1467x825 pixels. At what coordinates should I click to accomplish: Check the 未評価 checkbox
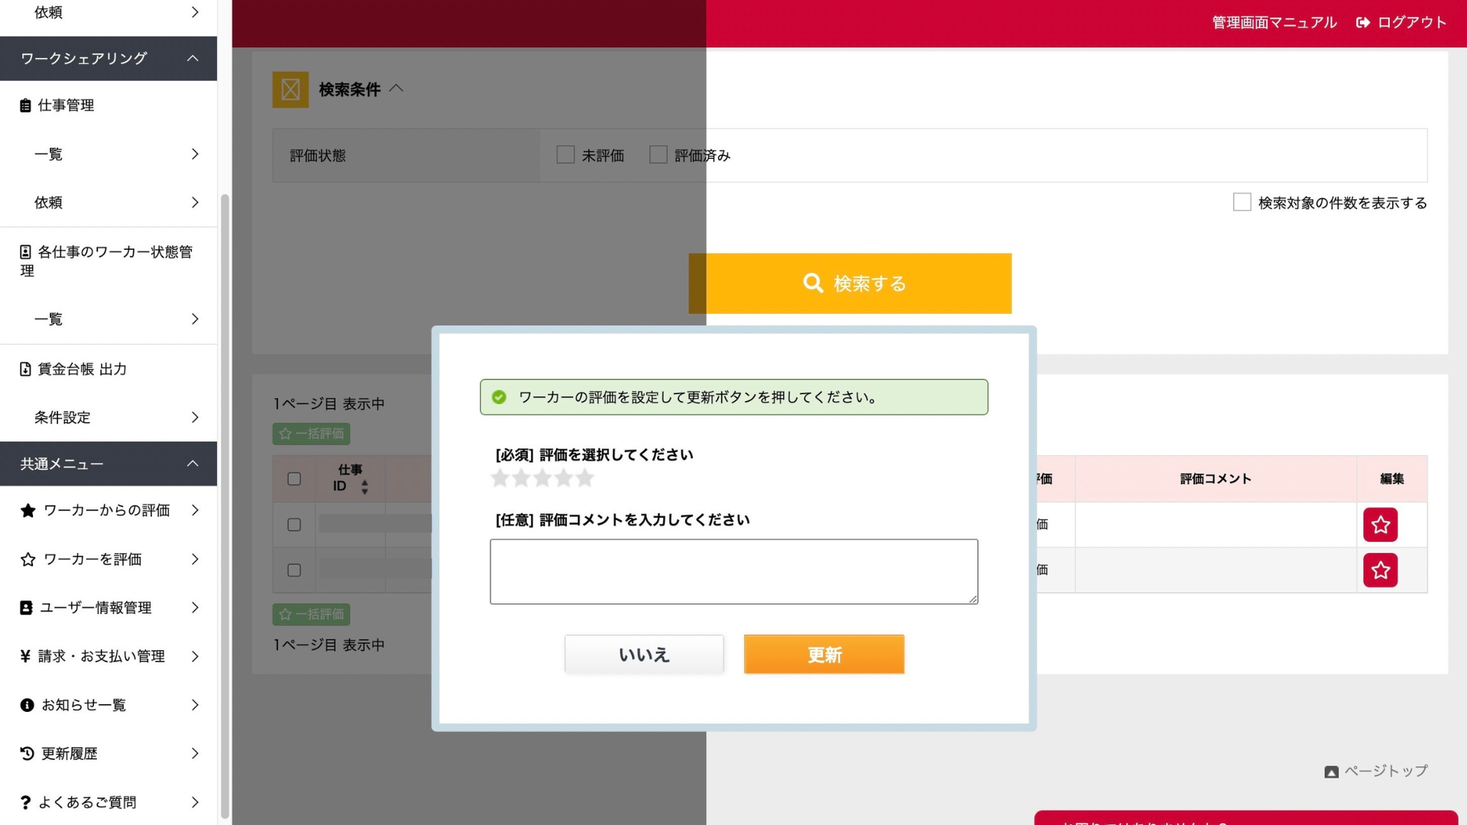565,154
